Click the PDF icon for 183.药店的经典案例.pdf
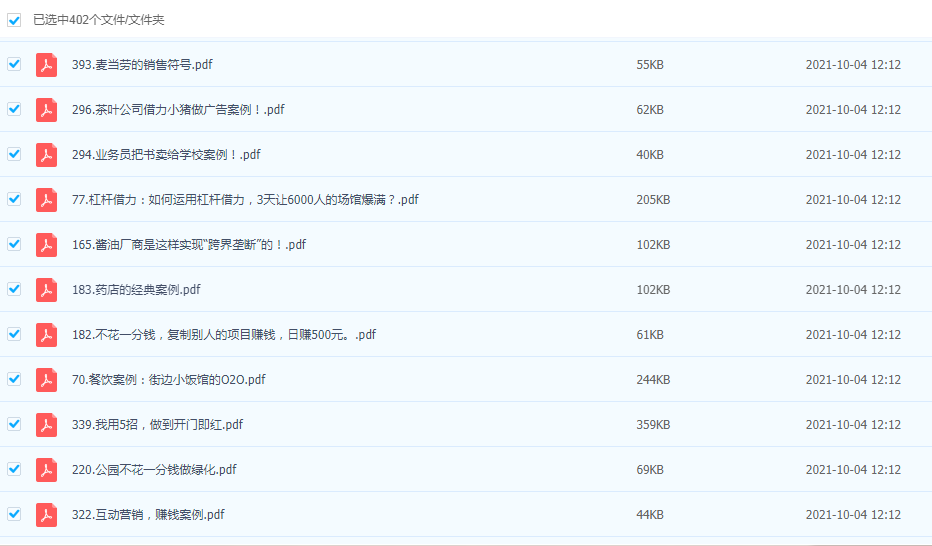This screenshot has width=932, height=546. pyautogui.click(x=46, y=290)
